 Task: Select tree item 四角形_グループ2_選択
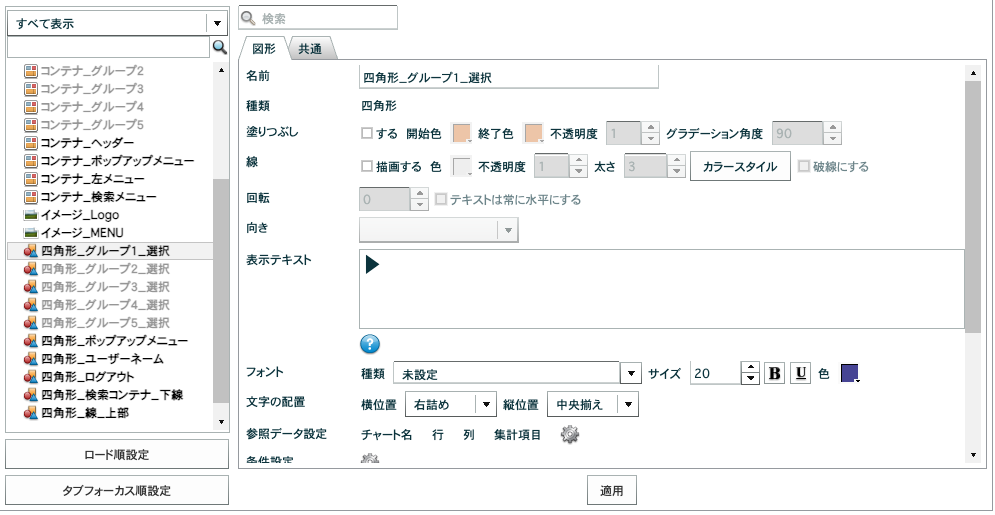point(105,269)
